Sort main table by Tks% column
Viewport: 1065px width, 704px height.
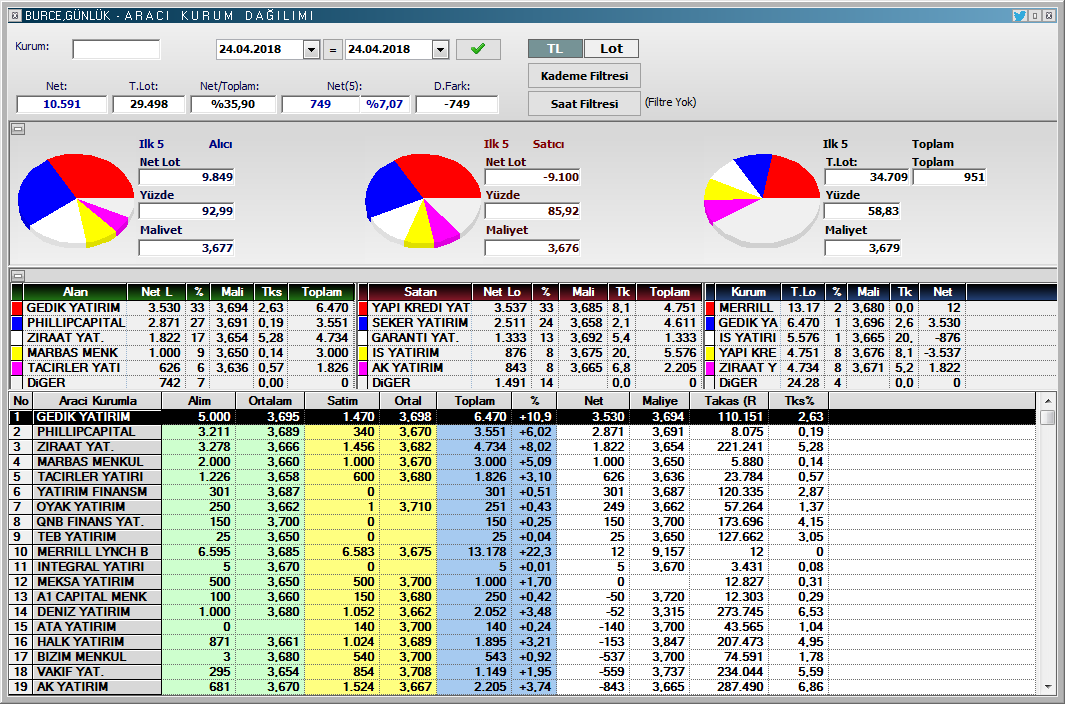click(x=799, y=401)
